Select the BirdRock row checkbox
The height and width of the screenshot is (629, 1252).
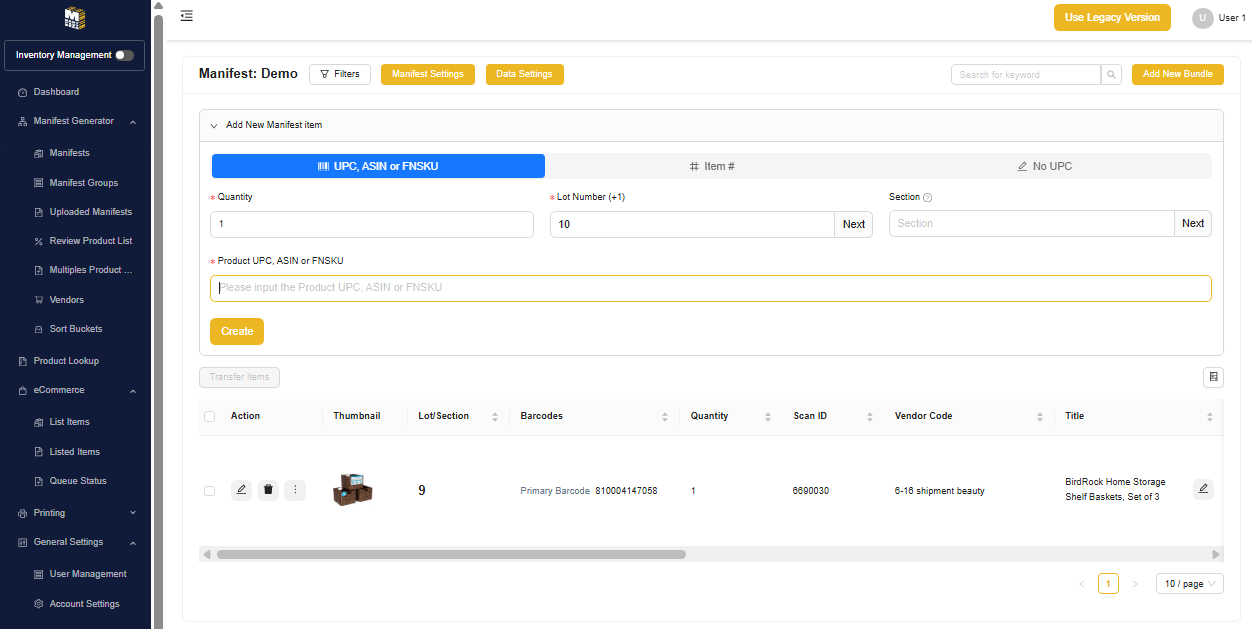coord(209,491)
